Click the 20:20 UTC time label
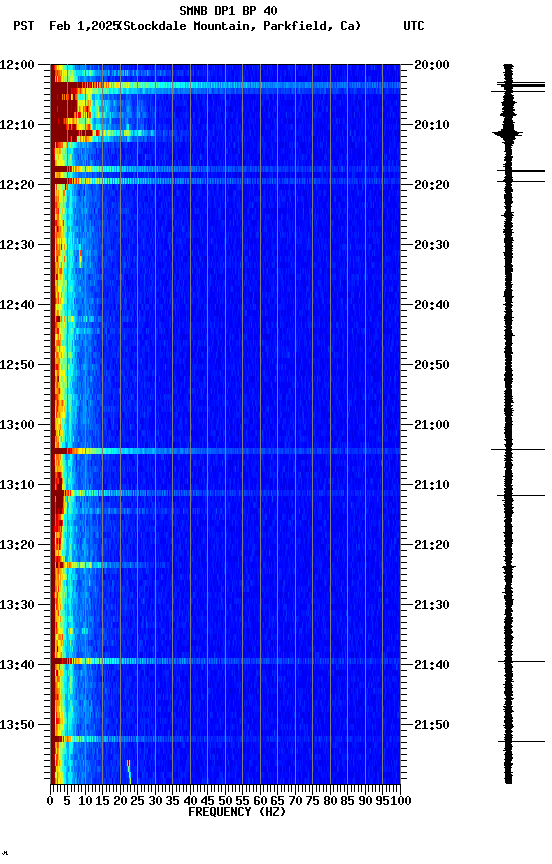 pos(432,185)
